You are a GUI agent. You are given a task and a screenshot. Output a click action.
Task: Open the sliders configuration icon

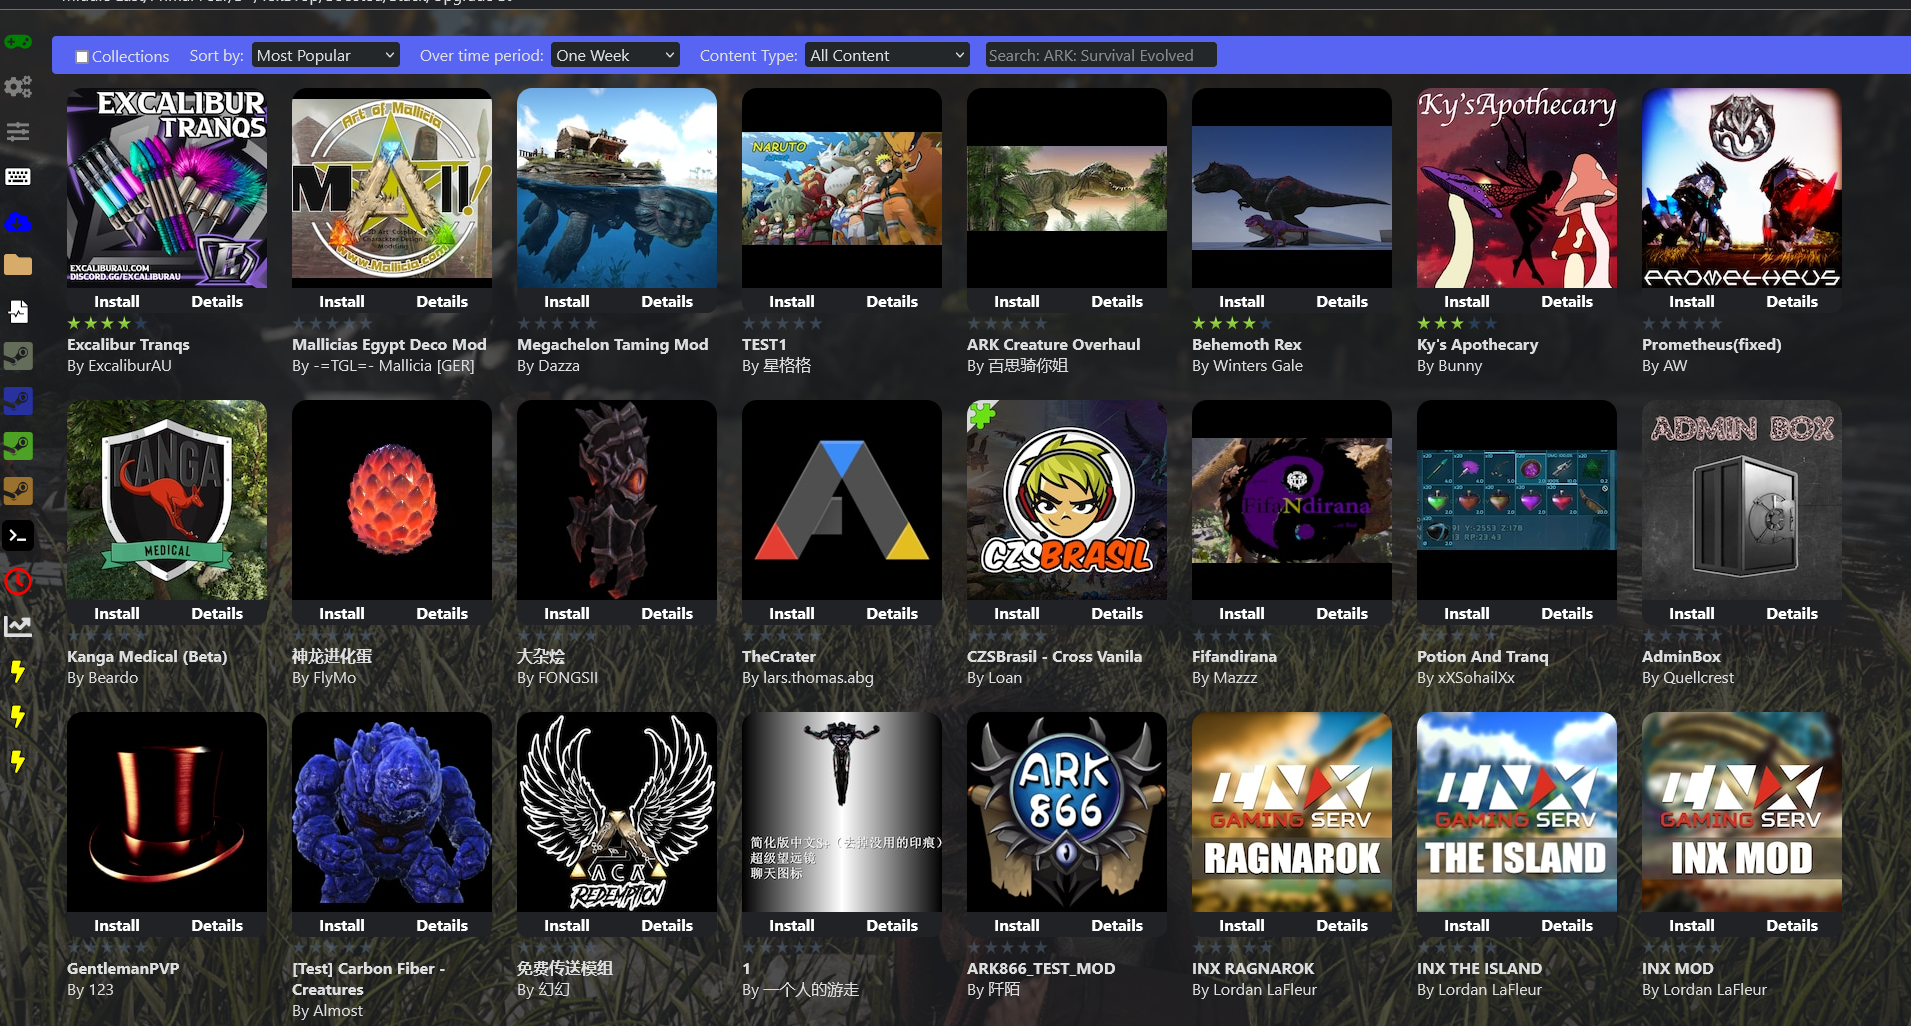[x=18, y=132]
